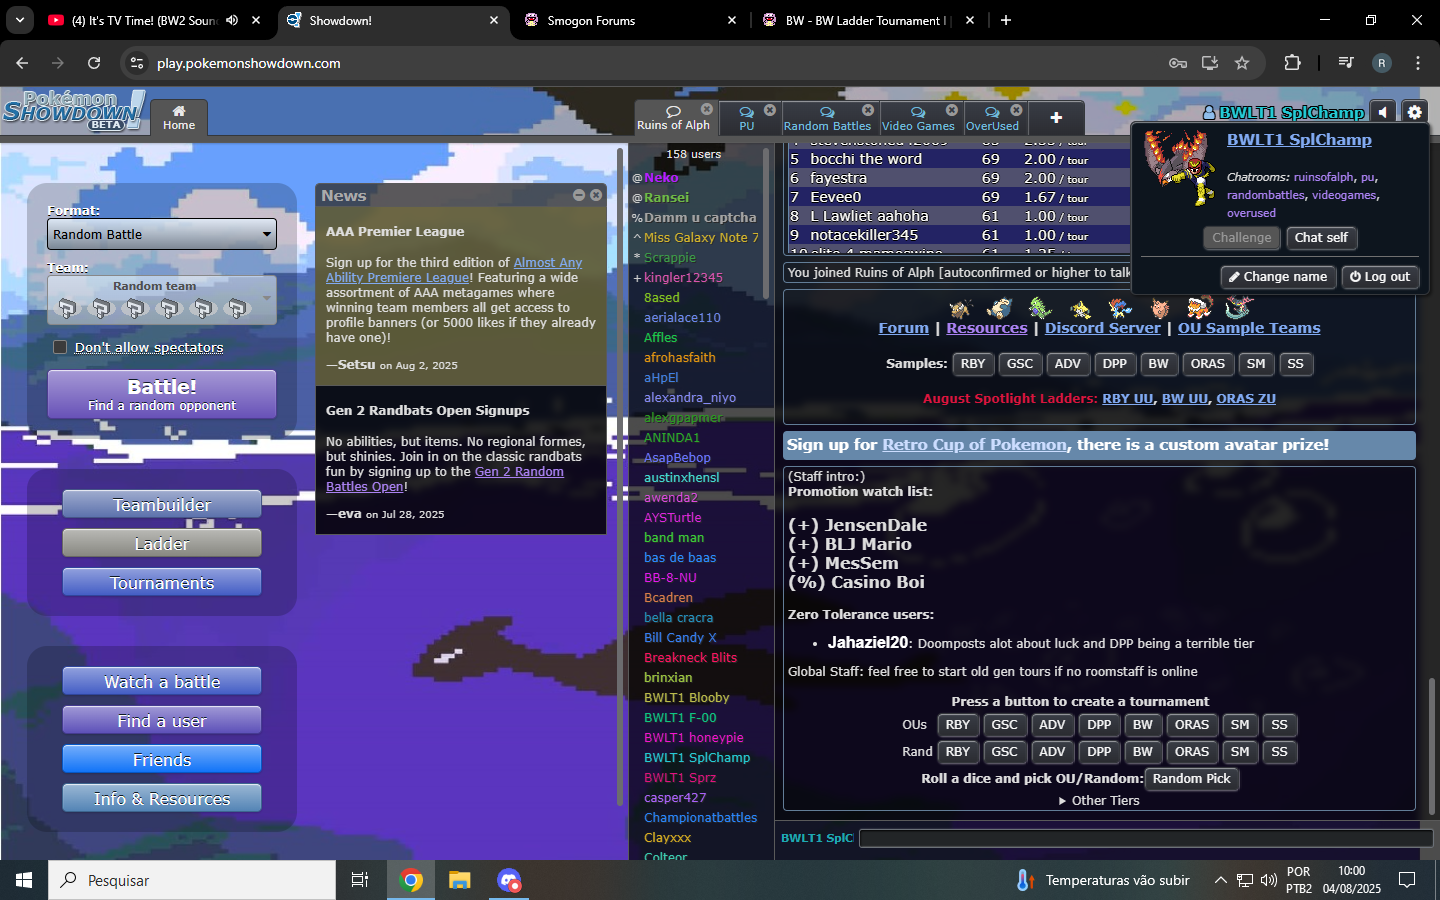
Task: Close the OverUsed room tab
Action: (1017, 110)
